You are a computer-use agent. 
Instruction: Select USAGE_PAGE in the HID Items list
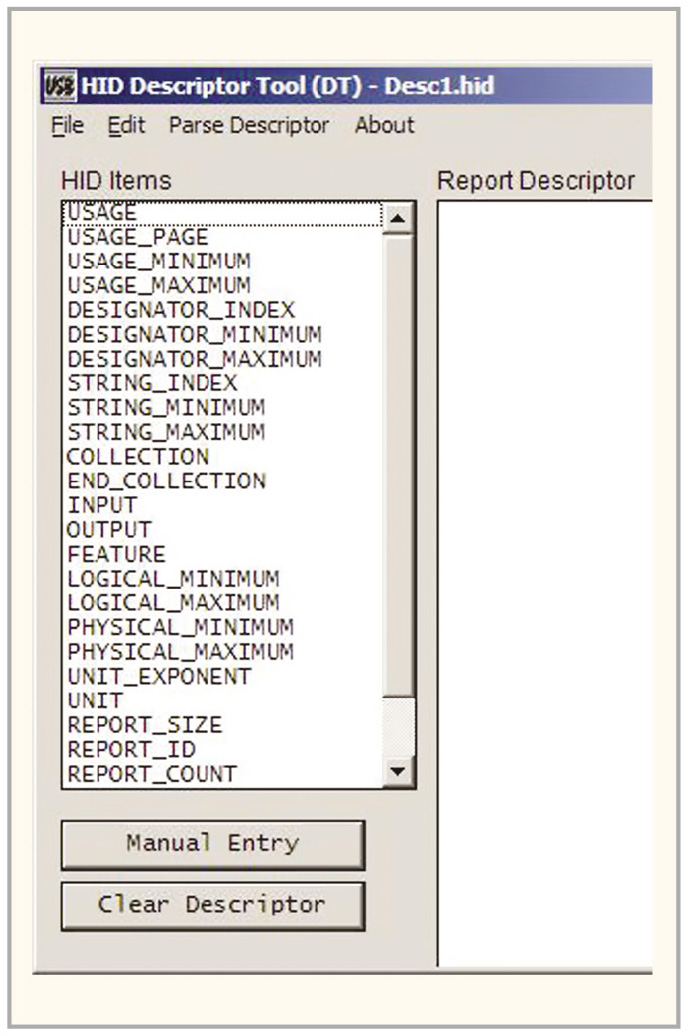[138, 237]
